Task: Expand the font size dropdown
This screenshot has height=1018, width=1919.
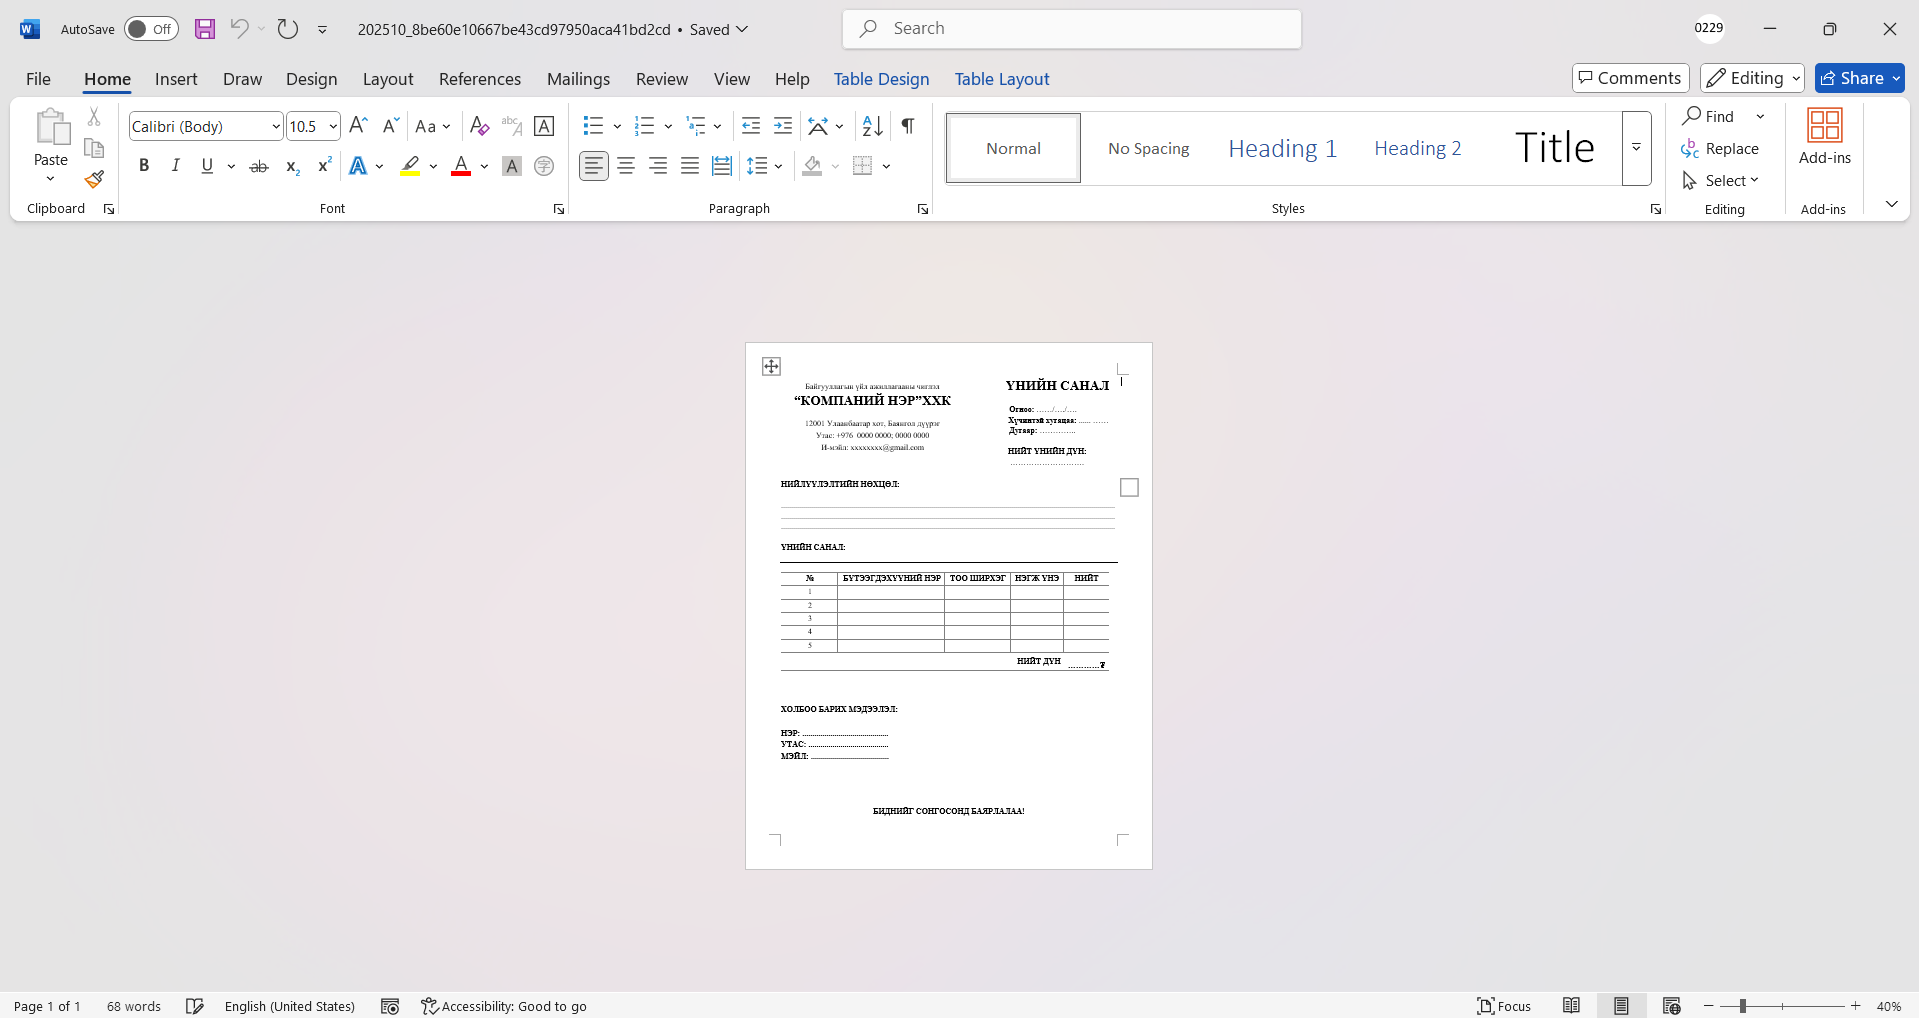Action: 333,126
